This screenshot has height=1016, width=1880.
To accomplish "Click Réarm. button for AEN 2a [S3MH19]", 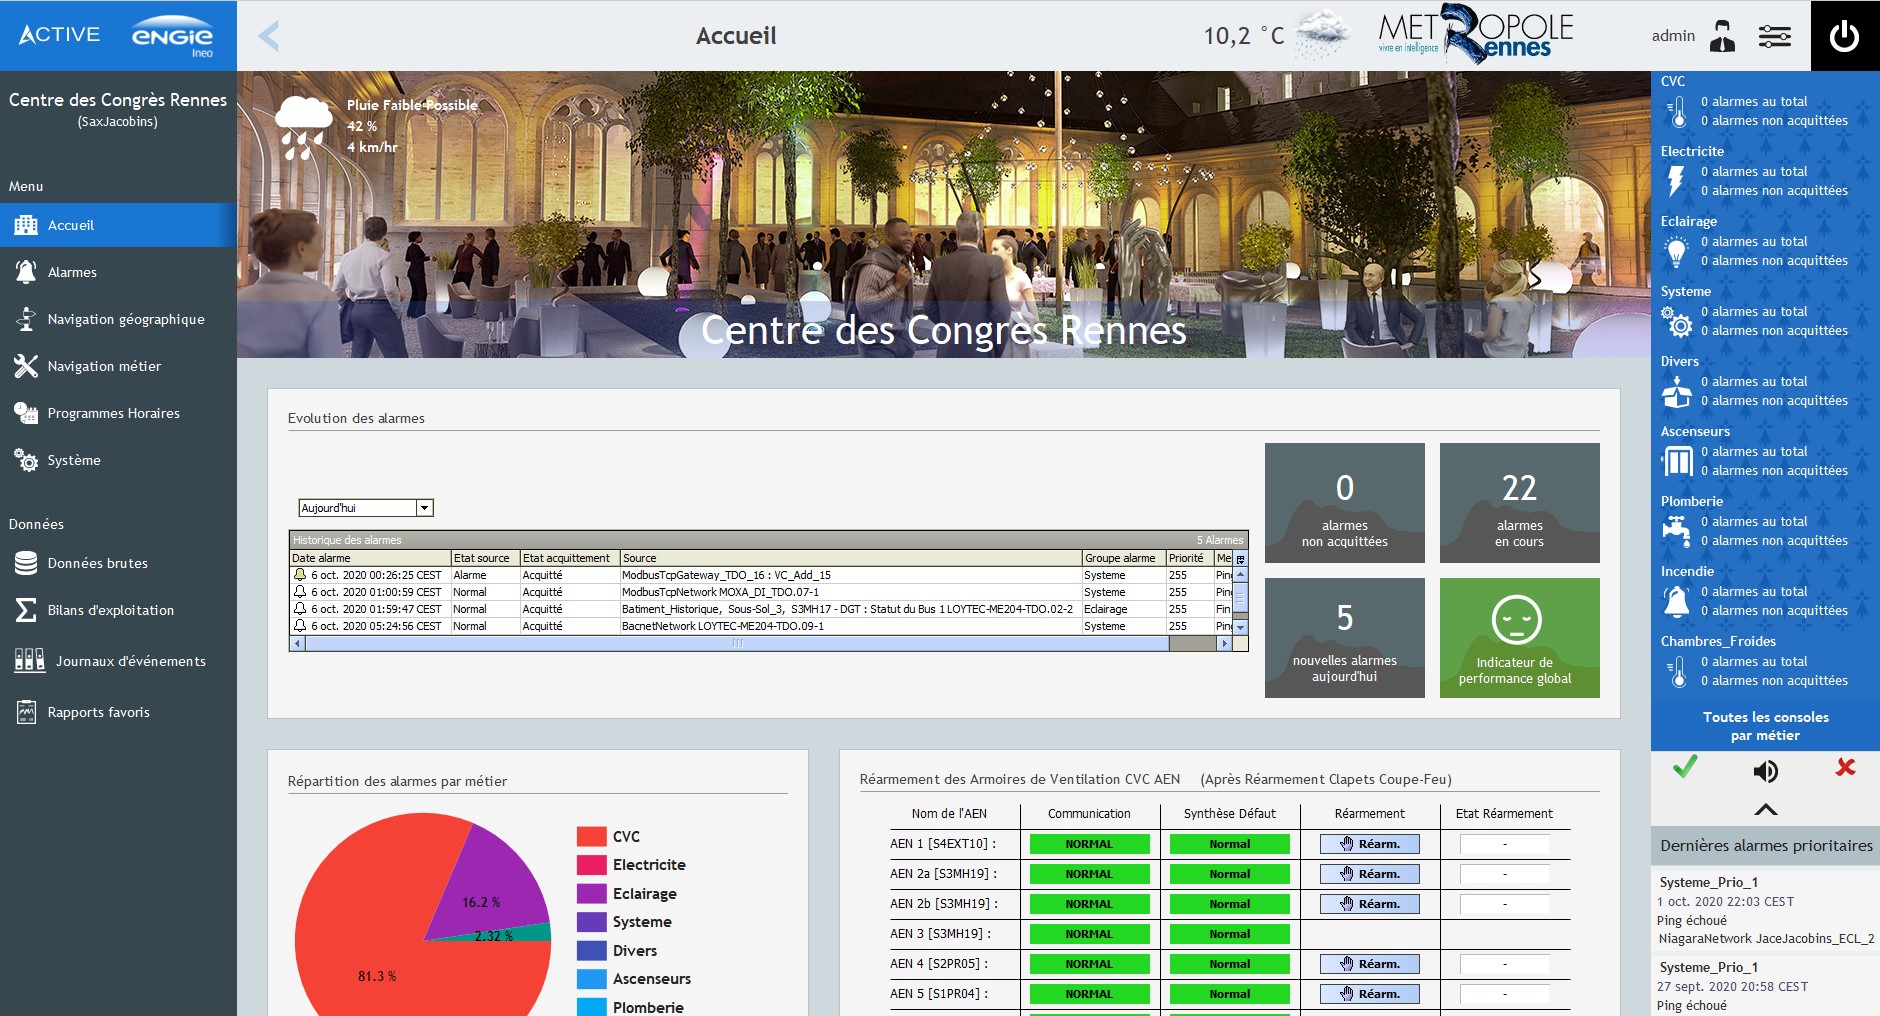I will click(1370, 874).
